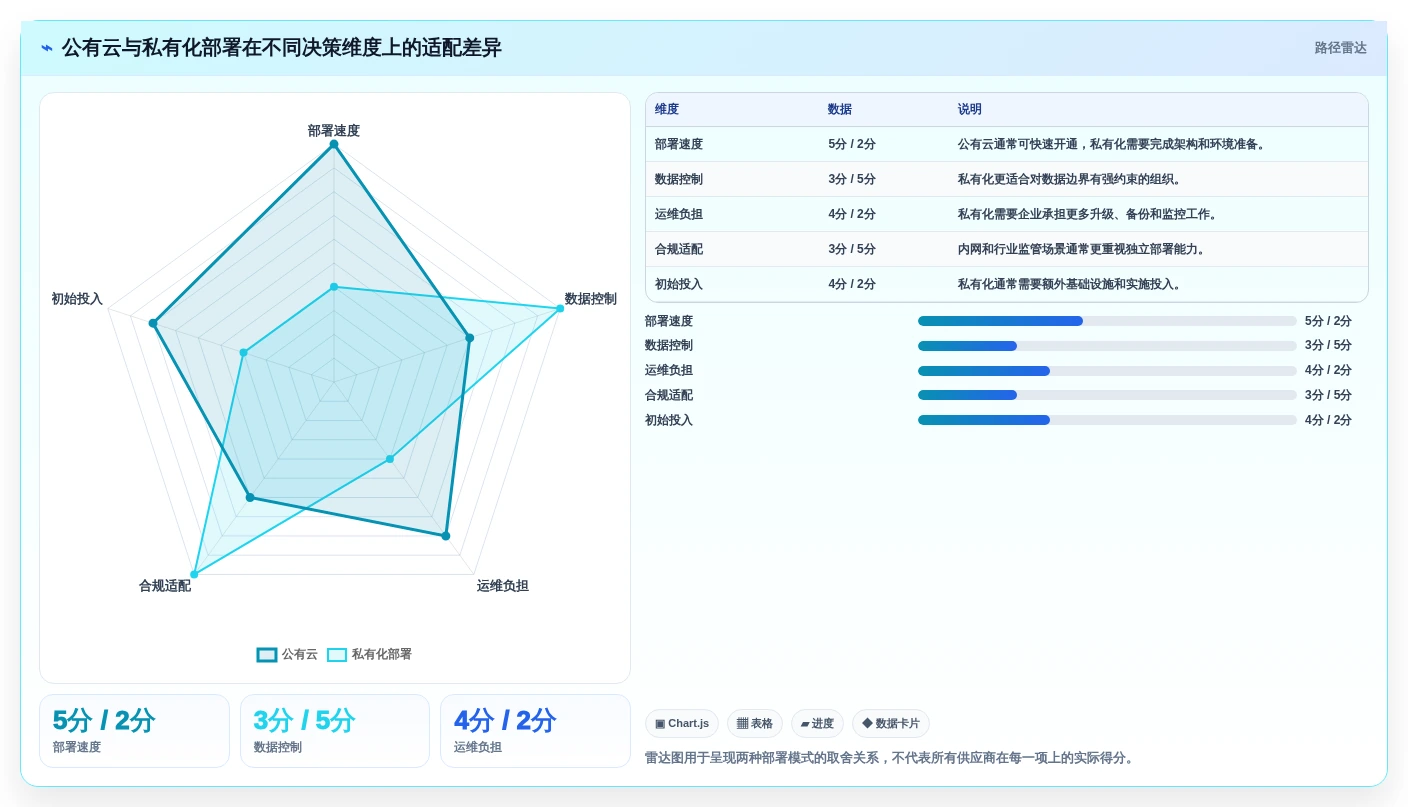Toggle the 私有化部署 legend item

[x=369, y=654]
